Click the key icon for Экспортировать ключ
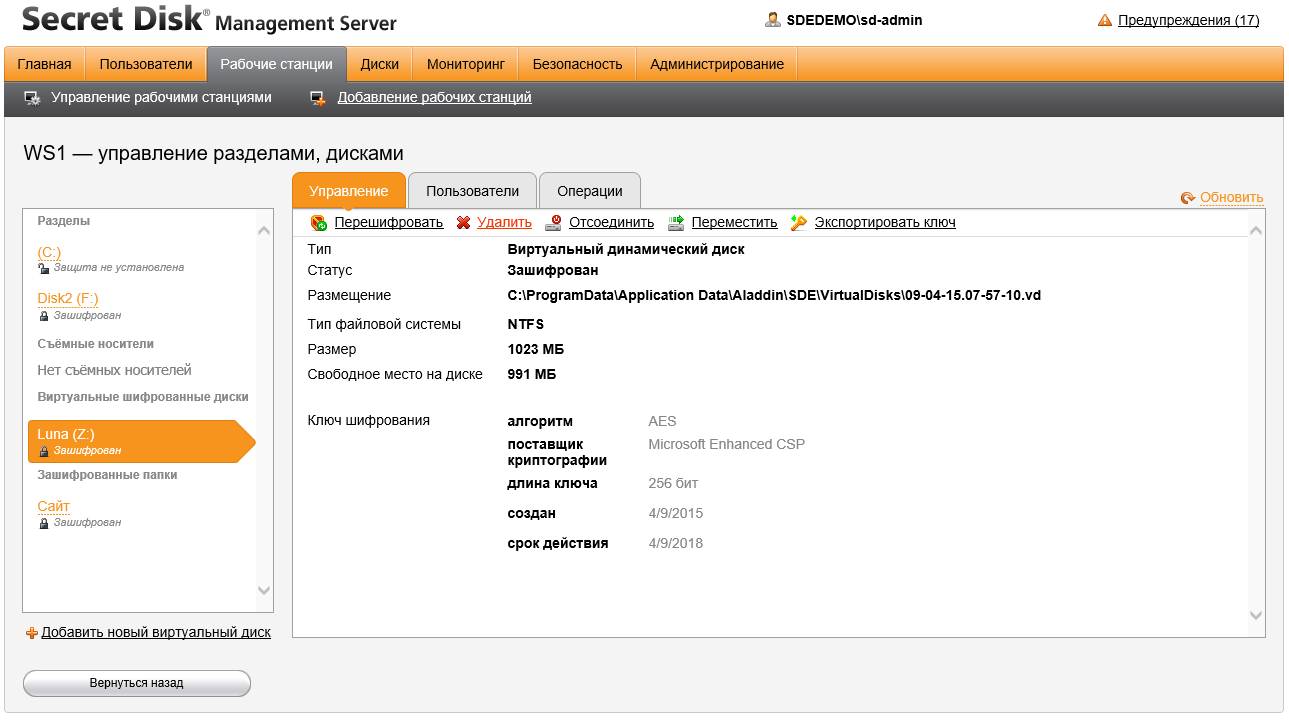Image resolution: width=1289 pixels, height=720 pixels. click(799, 223)
